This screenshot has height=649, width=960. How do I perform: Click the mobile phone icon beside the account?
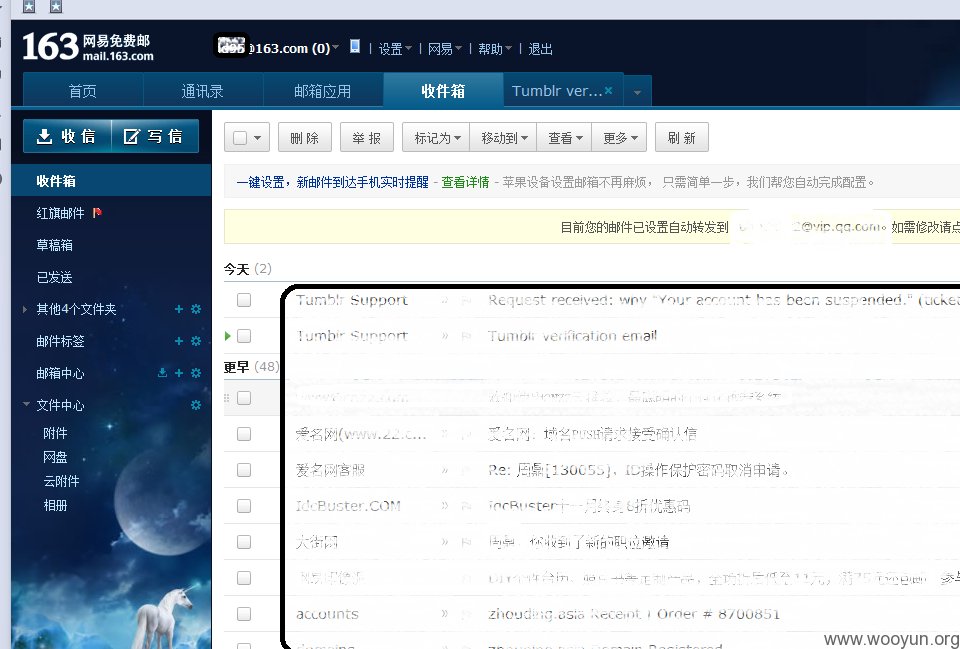point(354,47)
